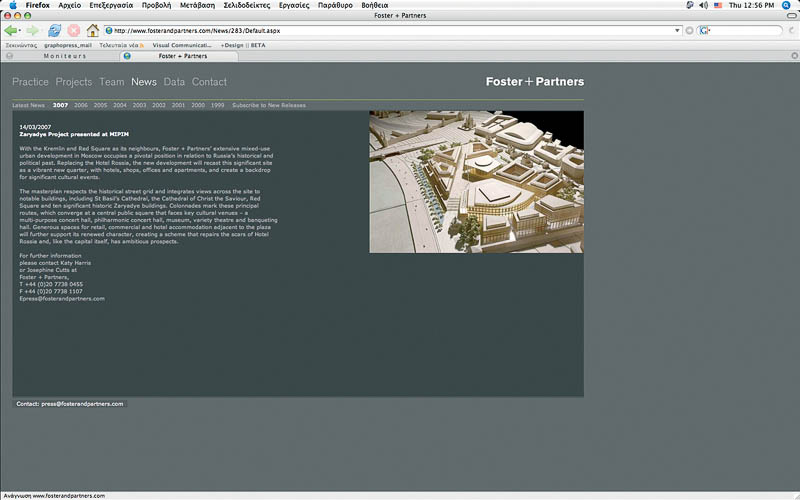Open the Παράθυρο menu
This screenshot has height=500, width=800.
[x=335, y=5]
